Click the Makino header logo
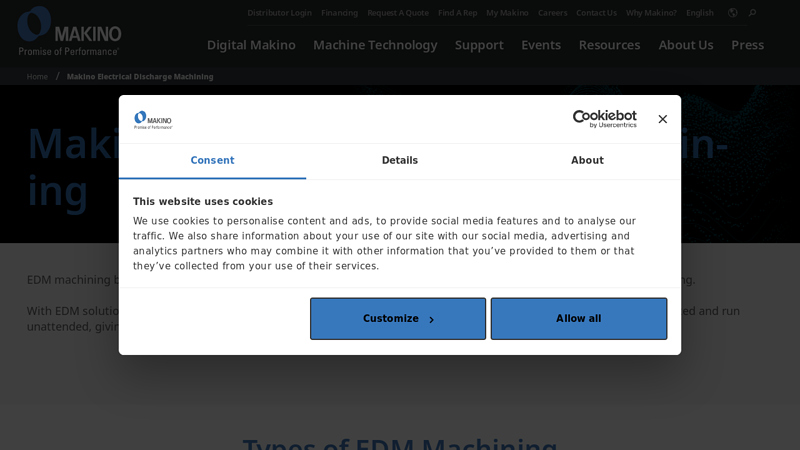Viewport: 800px width, 450px height. 70,31
